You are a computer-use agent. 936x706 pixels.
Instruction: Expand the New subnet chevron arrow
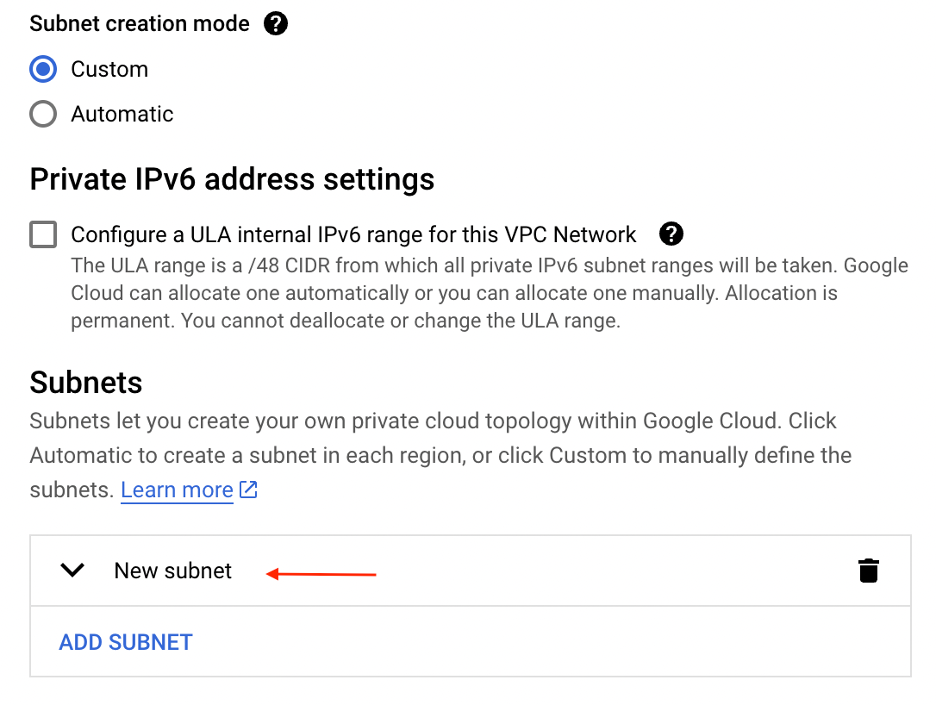pos(72,571)
